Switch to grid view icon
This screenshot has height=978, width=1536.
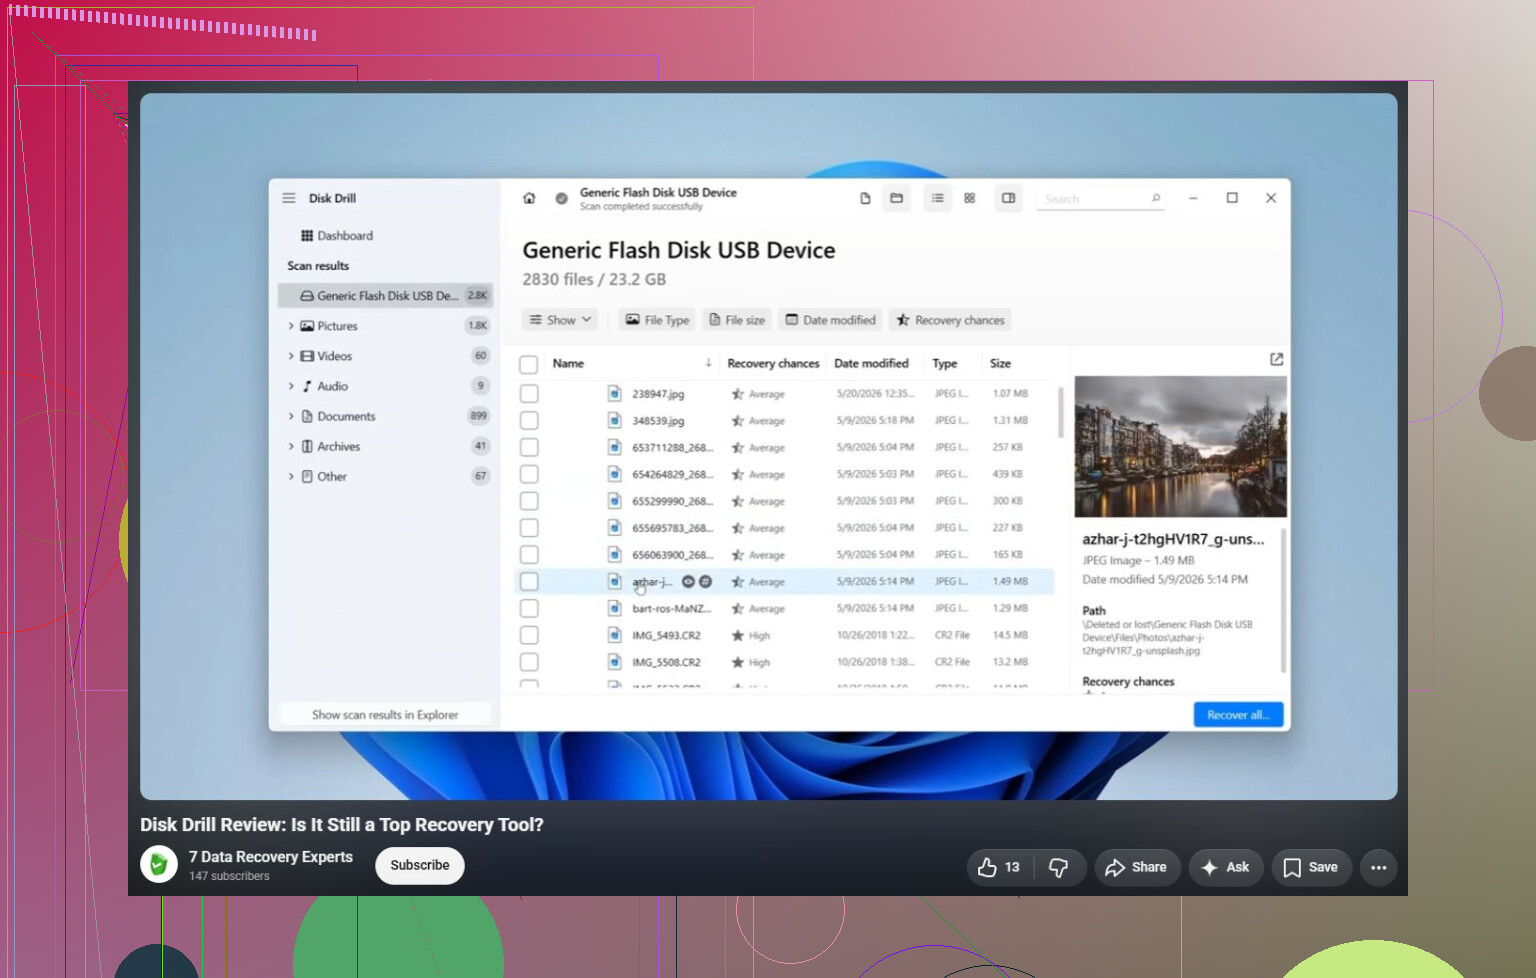coord(969,198)
